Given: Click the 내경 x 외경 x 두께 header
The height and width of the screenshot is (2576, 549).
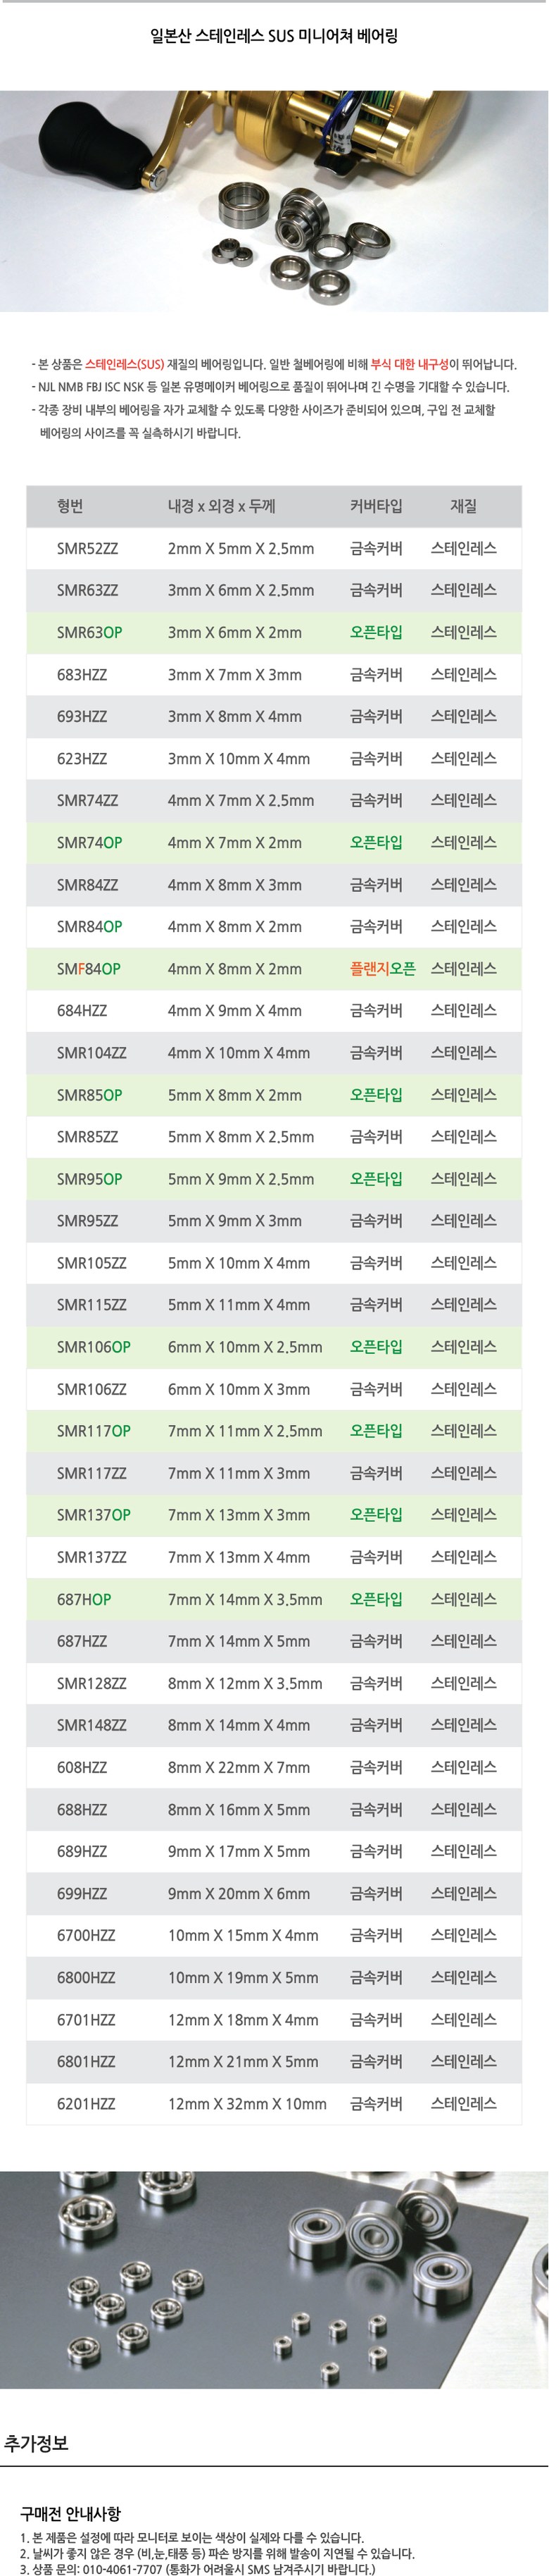Looking at the screenshot, I should 221,506.
